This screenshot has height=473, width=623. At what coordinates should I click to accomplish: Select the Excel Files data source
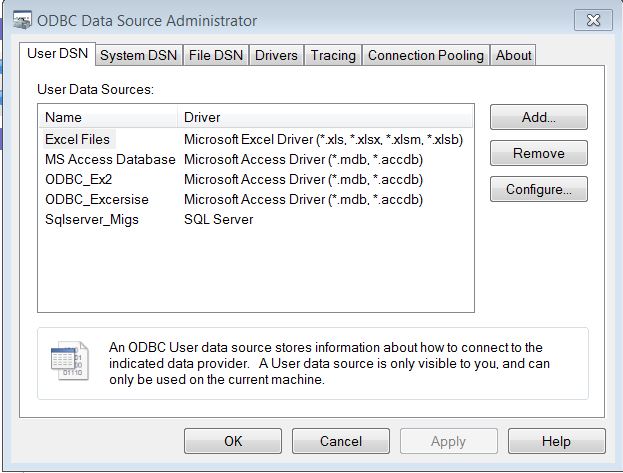pos(77,139)
